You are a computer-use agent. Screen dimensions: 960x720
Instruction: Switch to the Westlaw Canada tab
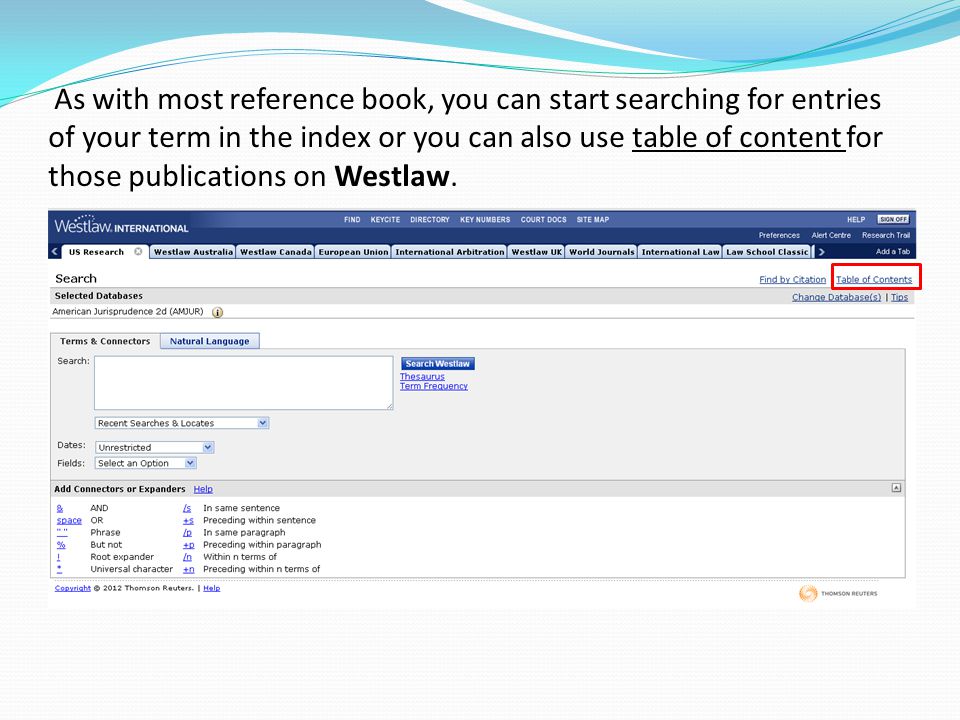[x=276, y=252]
